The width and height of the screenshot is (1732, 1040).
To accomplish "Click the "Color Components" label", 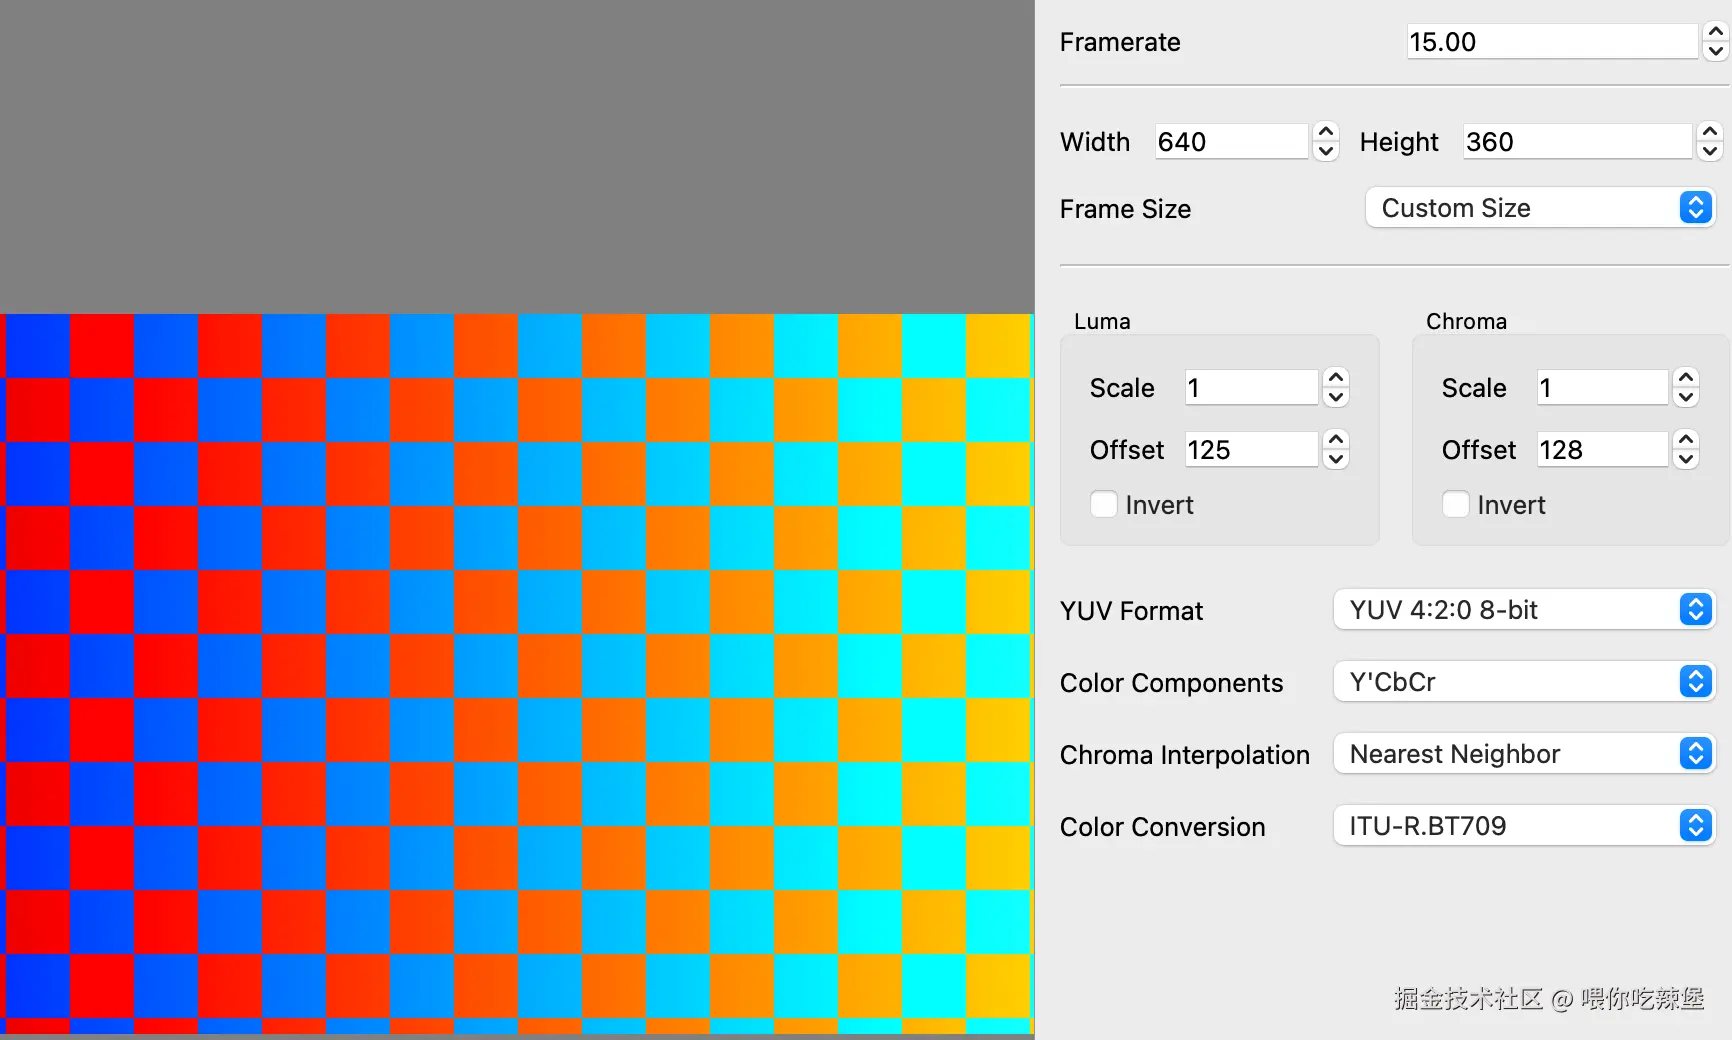I will click(x=1171, y=683).
